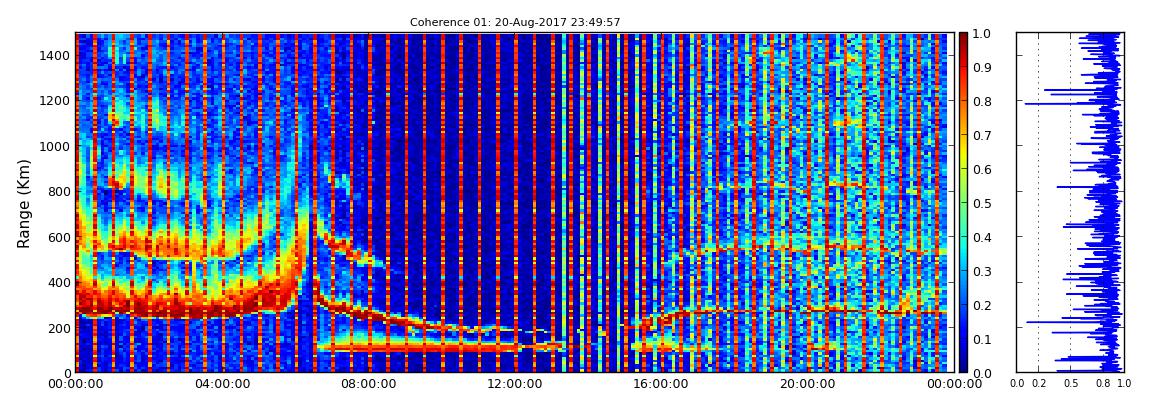Screen dimensions: 1150x407
Task: Click the colorbar 0.7 label
Action: pos(981,136)
